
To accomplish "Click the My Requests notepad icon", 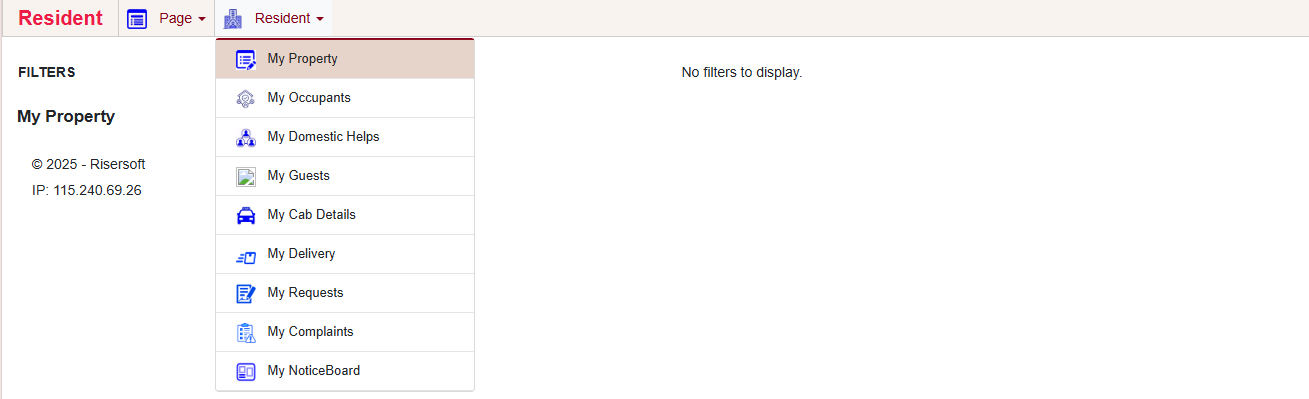I will (x=246, y=293).
